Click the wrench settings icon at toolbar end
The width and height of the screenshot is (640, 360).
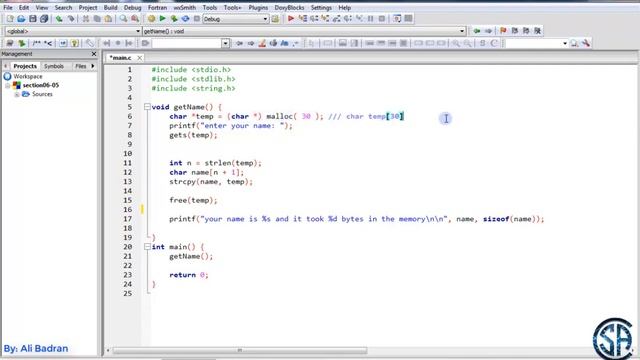tap(586, 43)
